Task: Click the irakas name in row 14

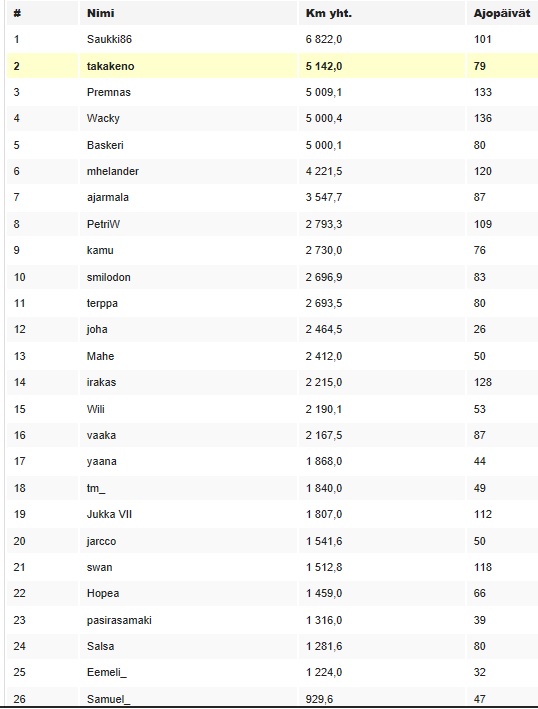Action: pyautogui.click(x=101, y=383)
